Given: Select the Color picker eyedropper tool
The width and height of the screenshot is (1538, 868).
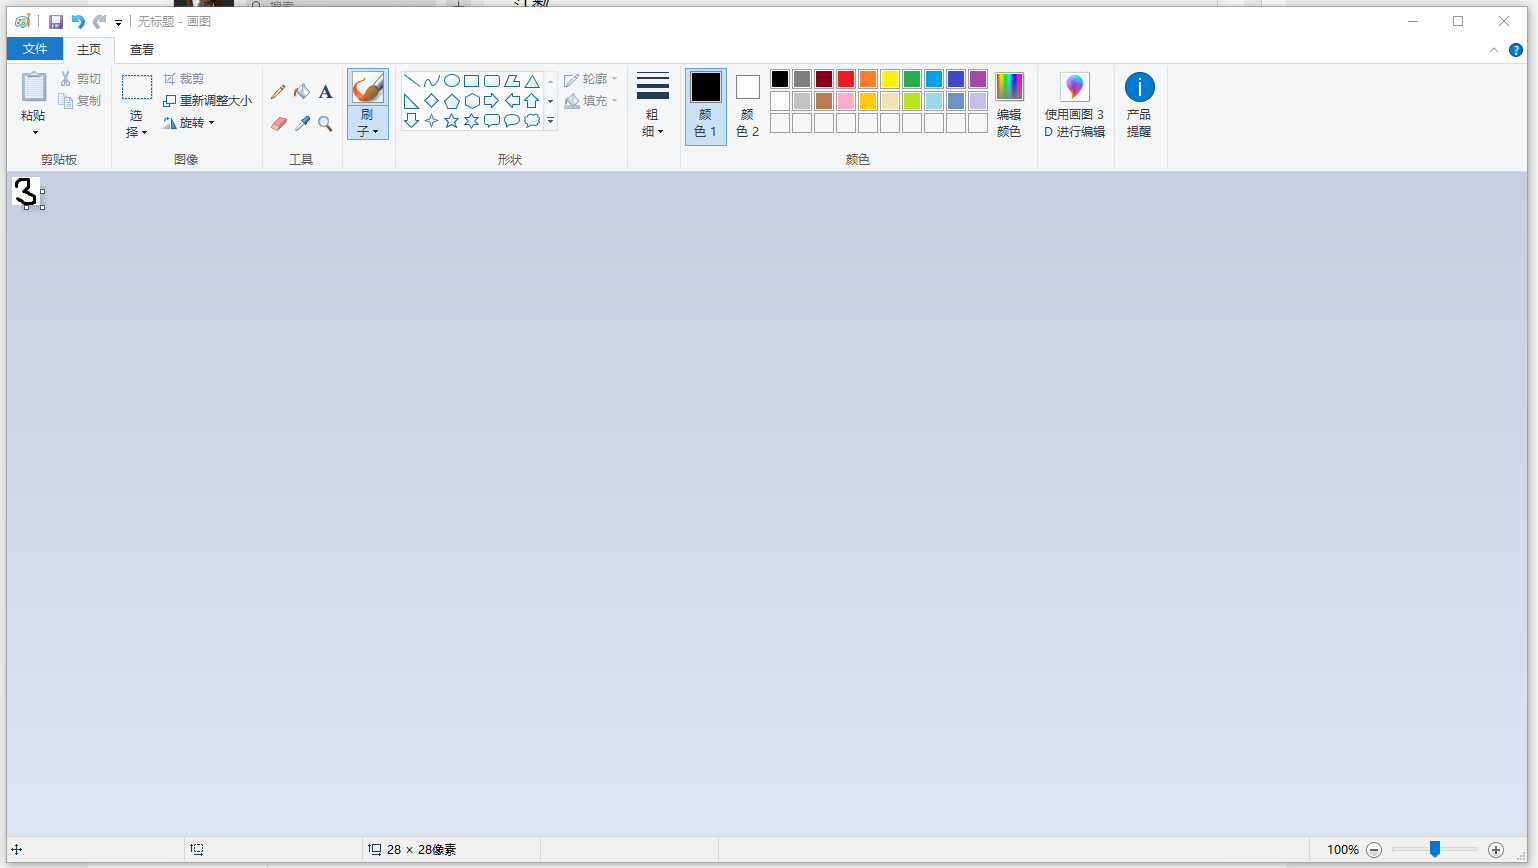Looking at the screenshot, I should (301, 124).
